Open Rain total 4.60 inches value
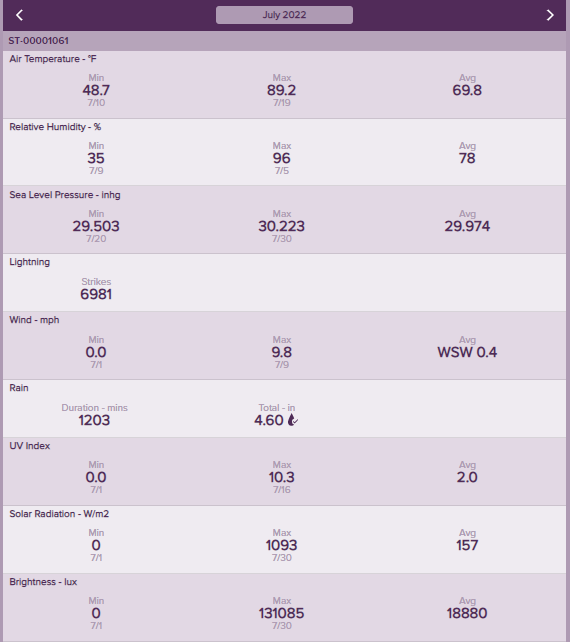This screenshot has width=570, height=642. (x=269, y=420)
